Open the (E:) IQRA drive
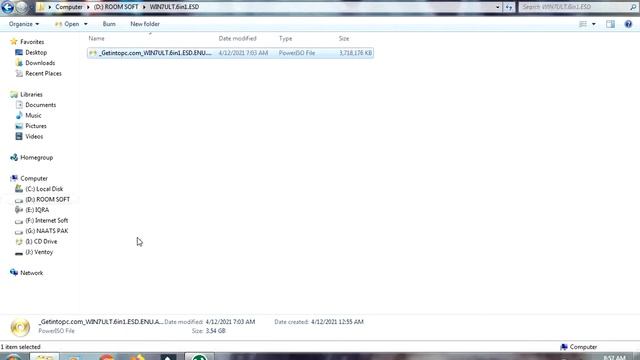 [x=37, y=210]
